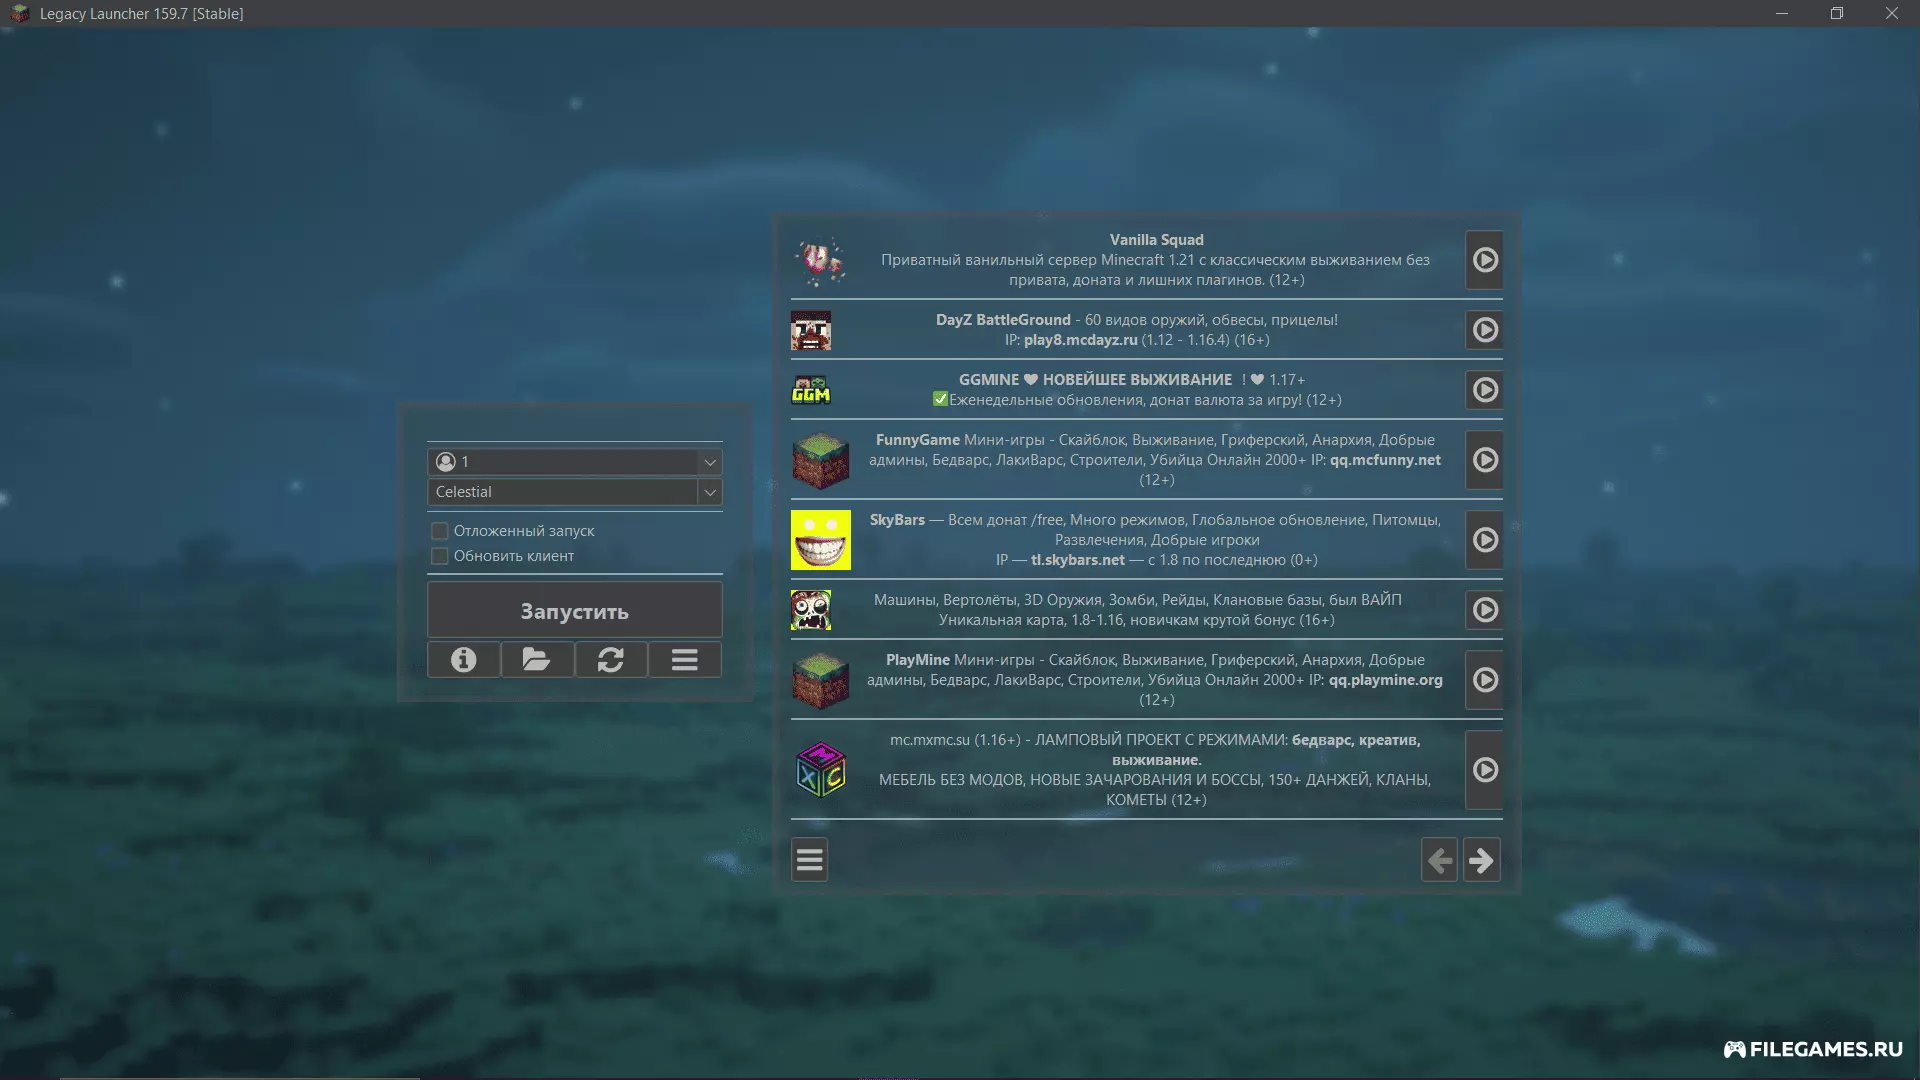Expand the account dropdown showing 1
Image resolution: width=1920 pixels, height=1080 pixels.
coord(710,462)
